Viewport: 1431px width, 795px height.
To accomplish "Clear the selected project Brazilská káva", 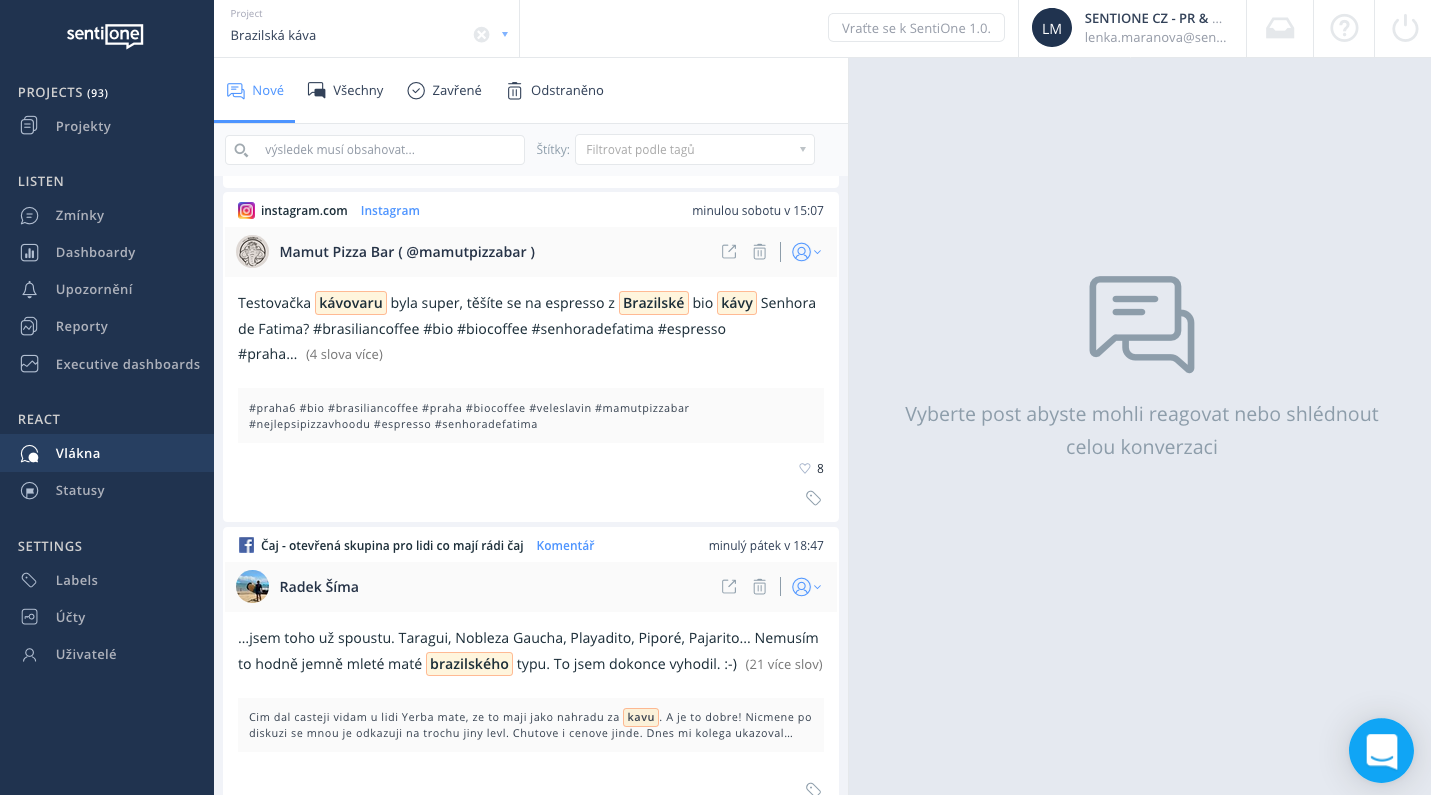I will point(481,35).
